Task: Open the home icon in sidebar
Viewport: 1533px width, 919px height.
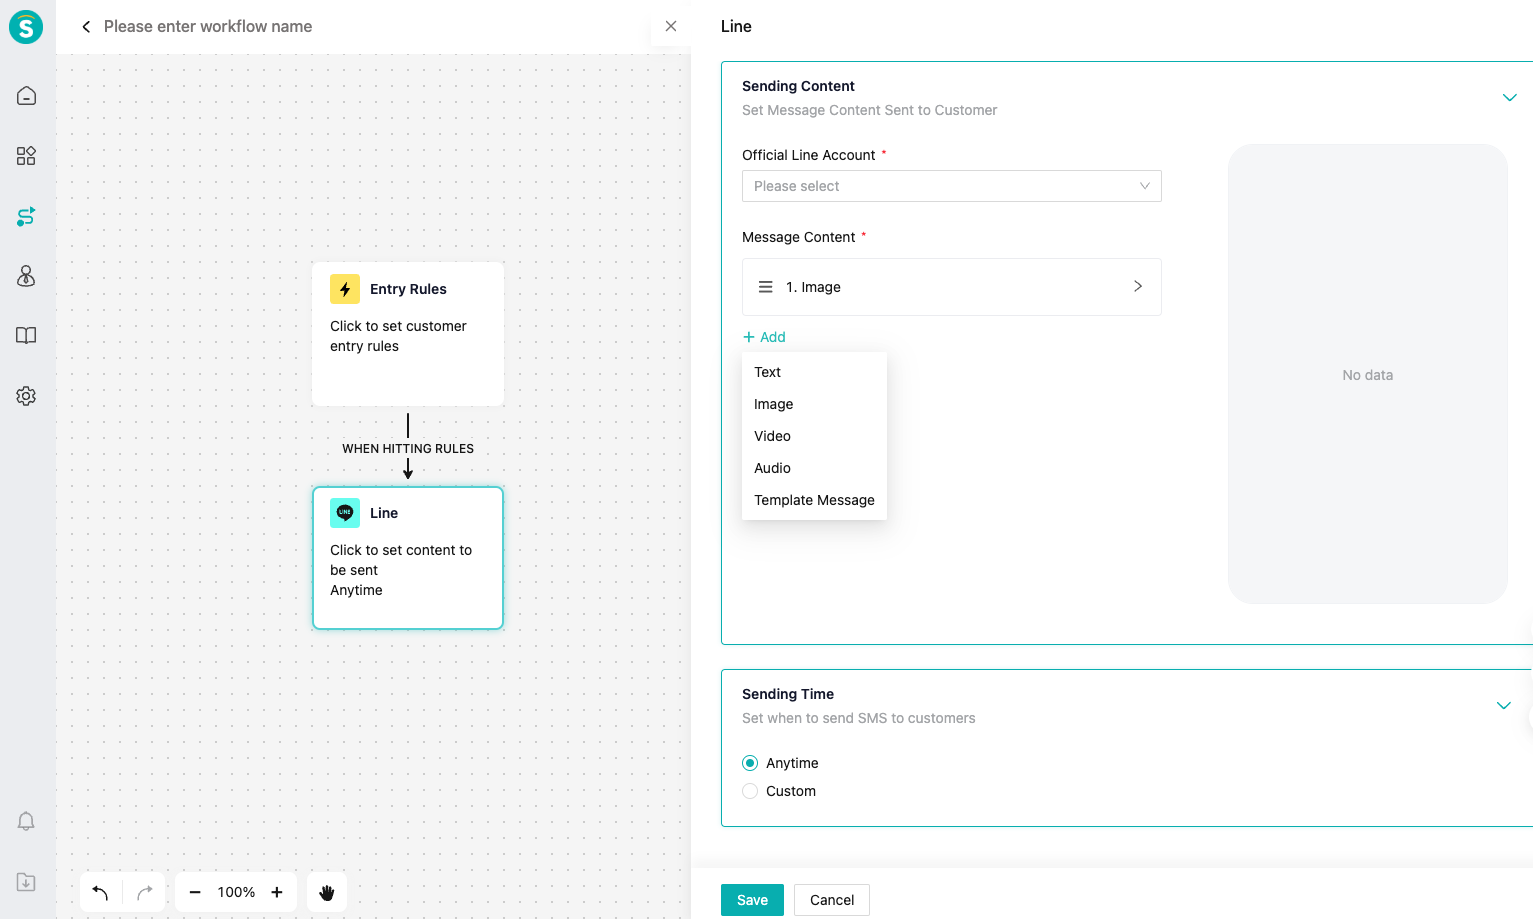Action: point(27,96)
